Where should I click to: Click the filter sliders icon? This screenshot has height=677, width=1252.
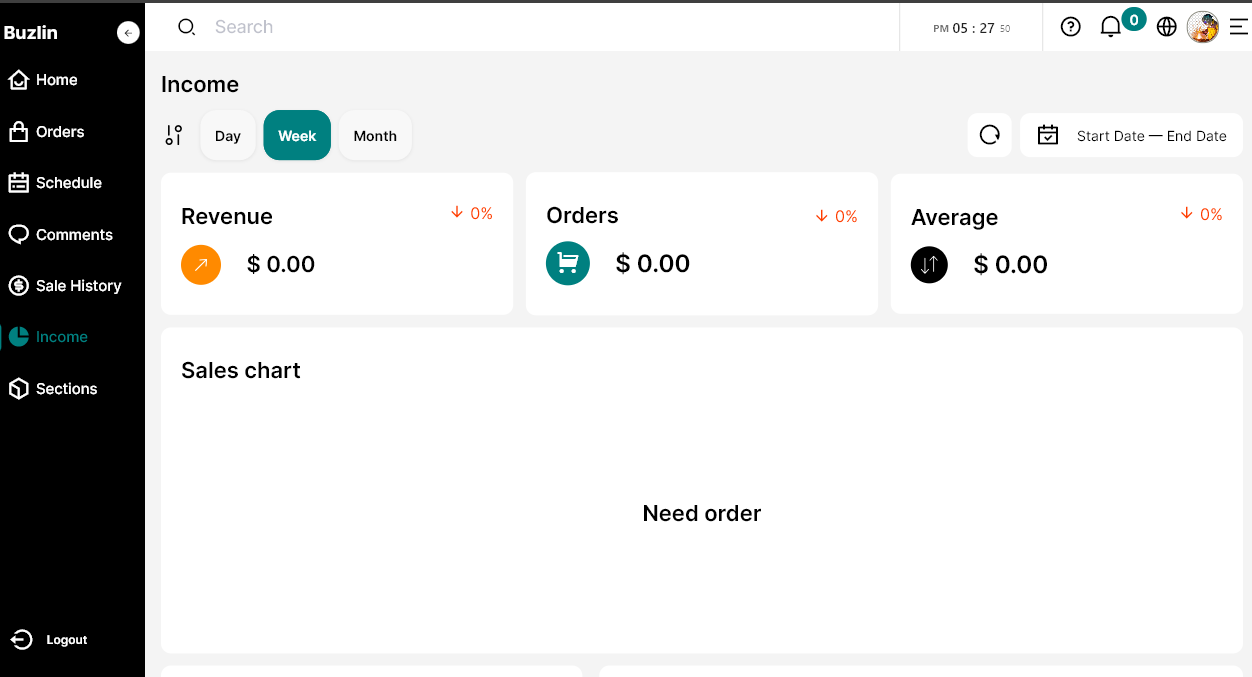click(x=174, y=135)
